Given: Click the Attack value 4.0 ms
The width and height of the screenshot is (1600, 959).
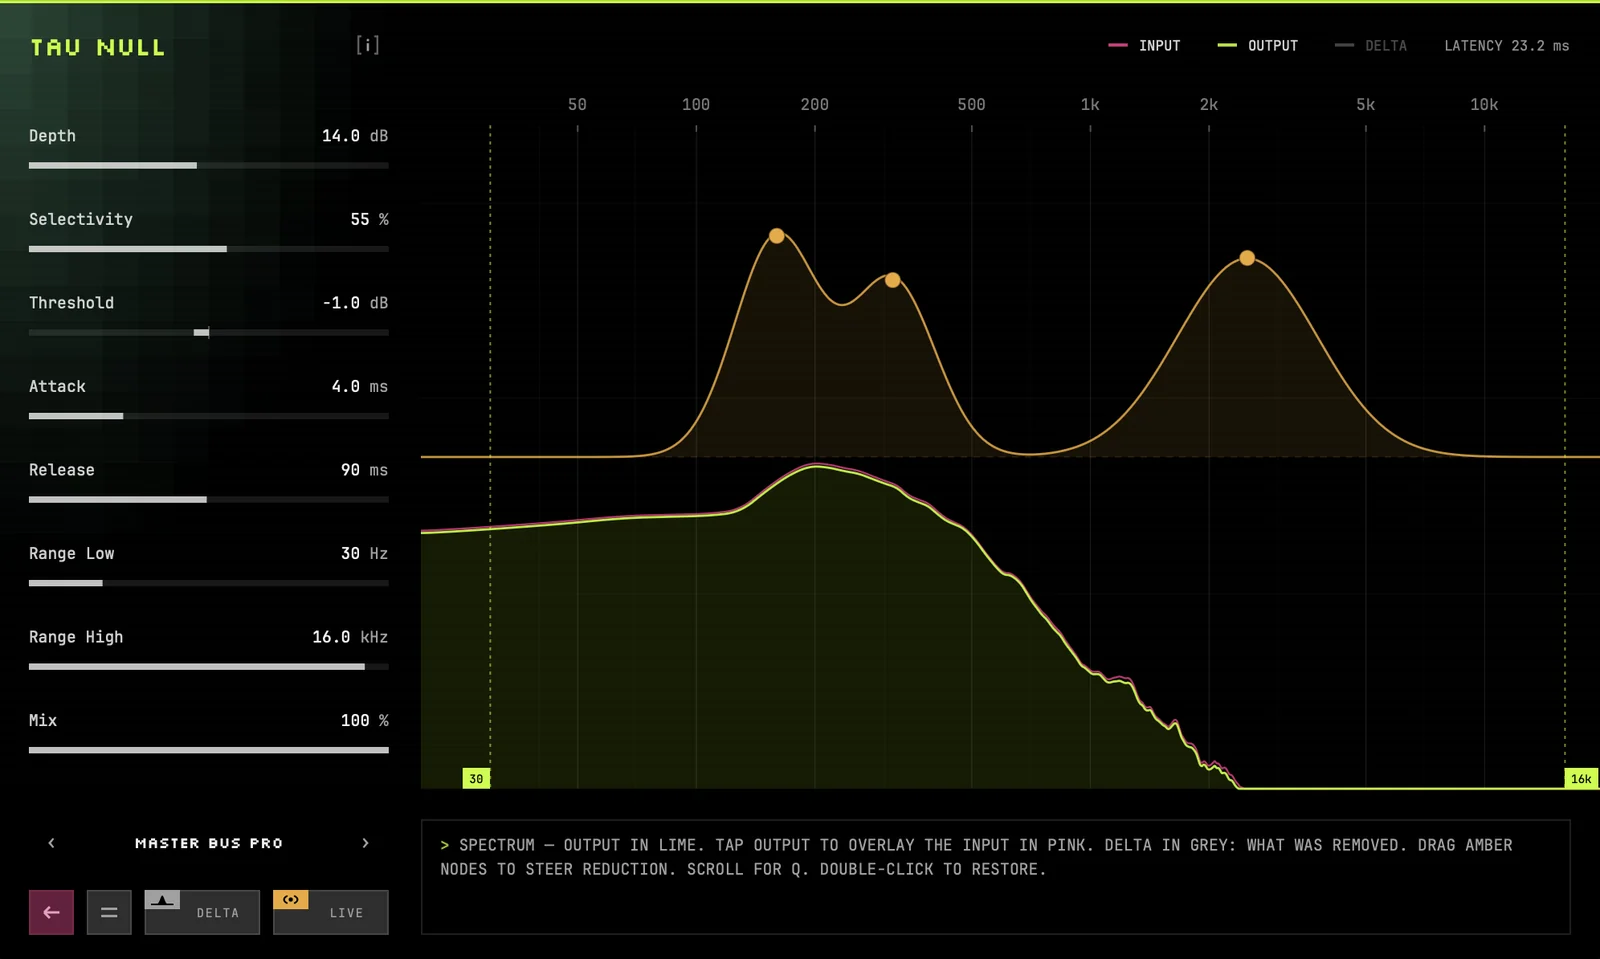Looking at the screenshot, I should click(x=360, y=386).
